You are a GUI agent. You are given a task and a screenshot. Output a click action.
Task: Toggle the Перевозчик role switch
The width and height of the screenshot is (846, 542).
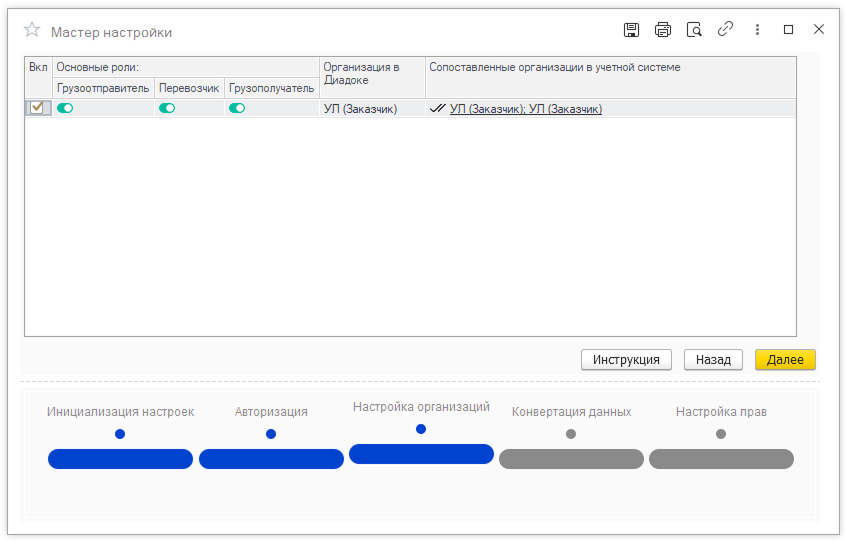pyautogui.click(x=167, y=108)
